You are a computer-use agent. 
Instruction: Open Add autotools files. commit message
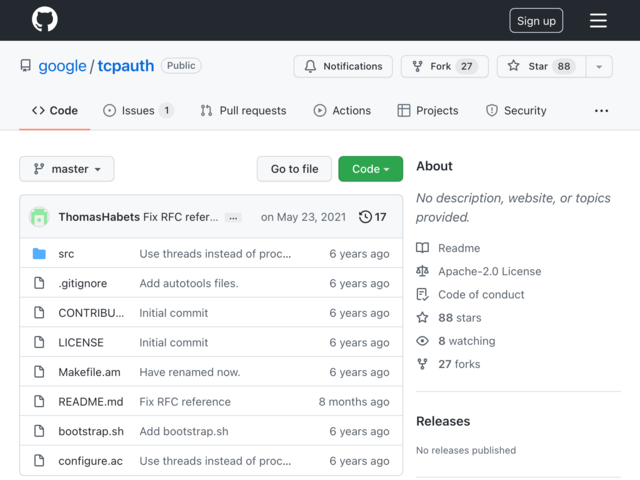[189, 283]
